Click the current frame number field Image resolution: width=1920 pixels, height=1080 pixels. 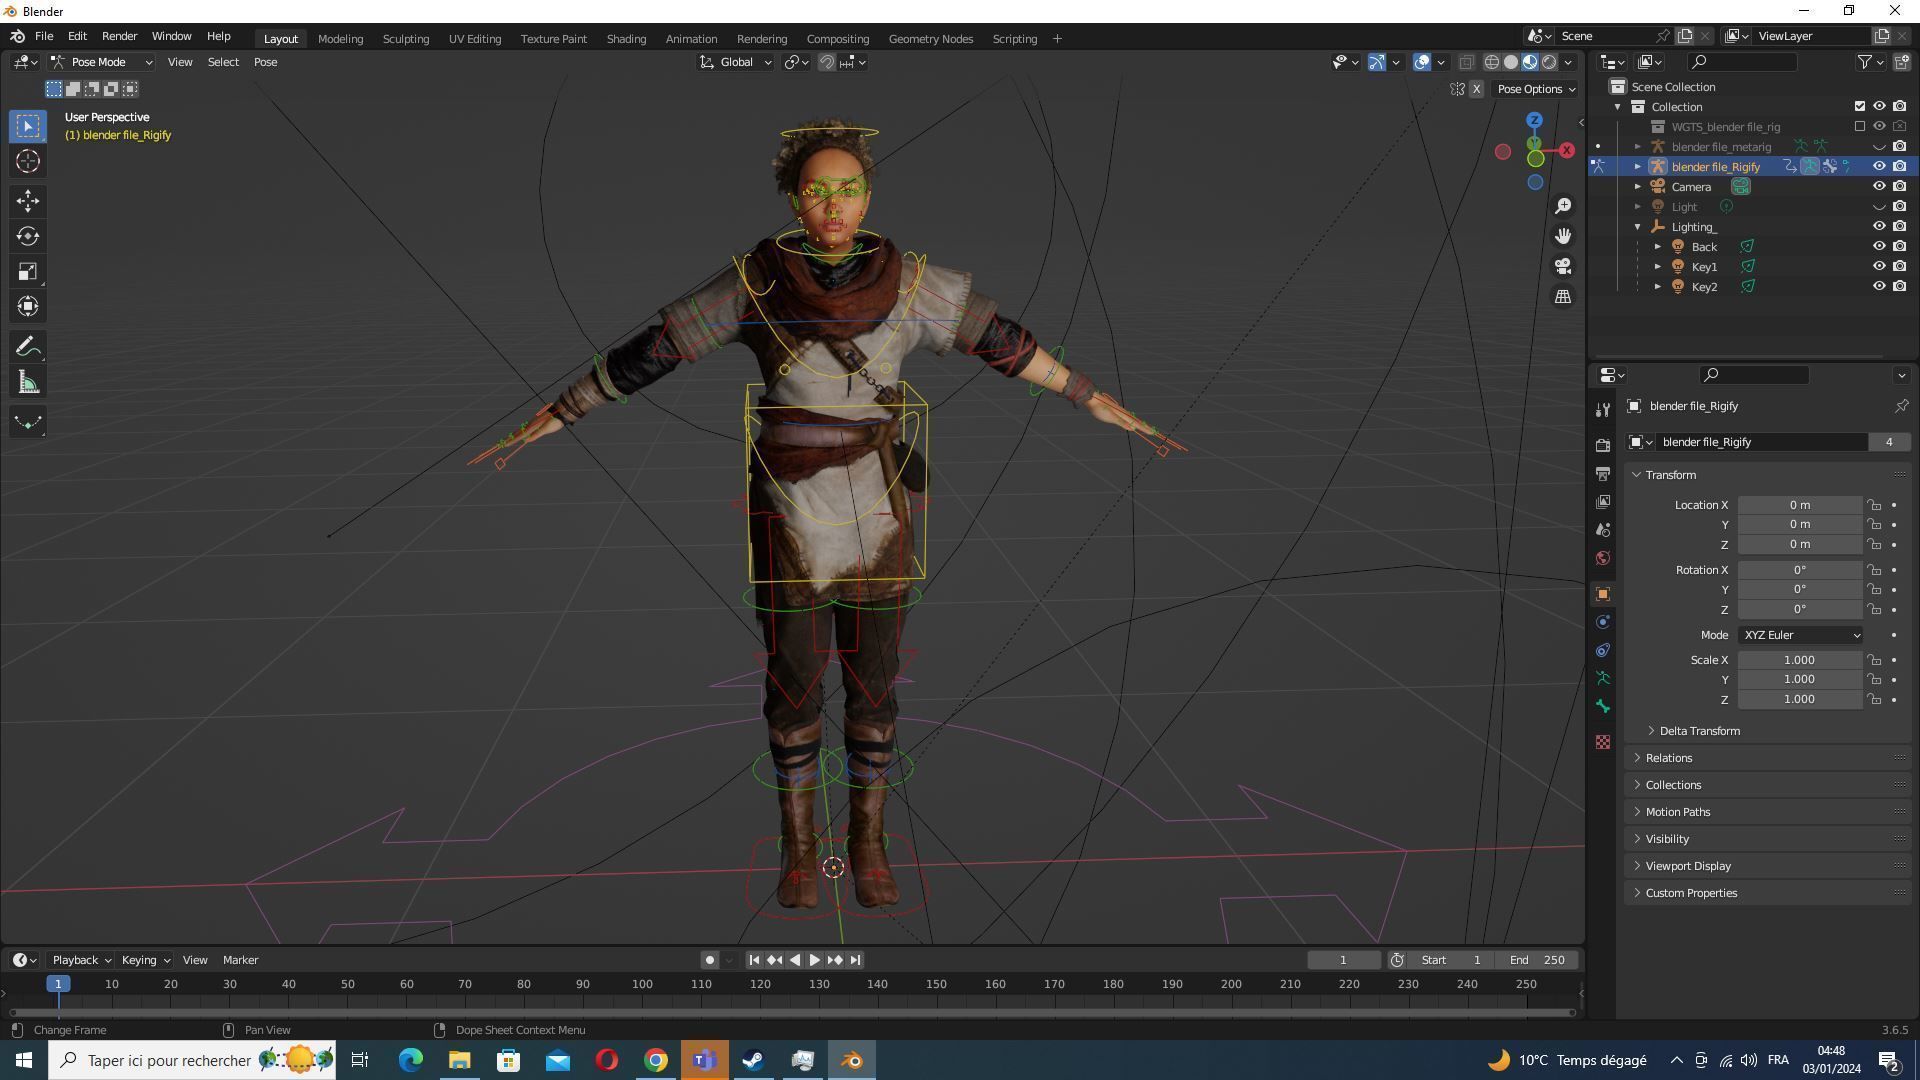1343,960
